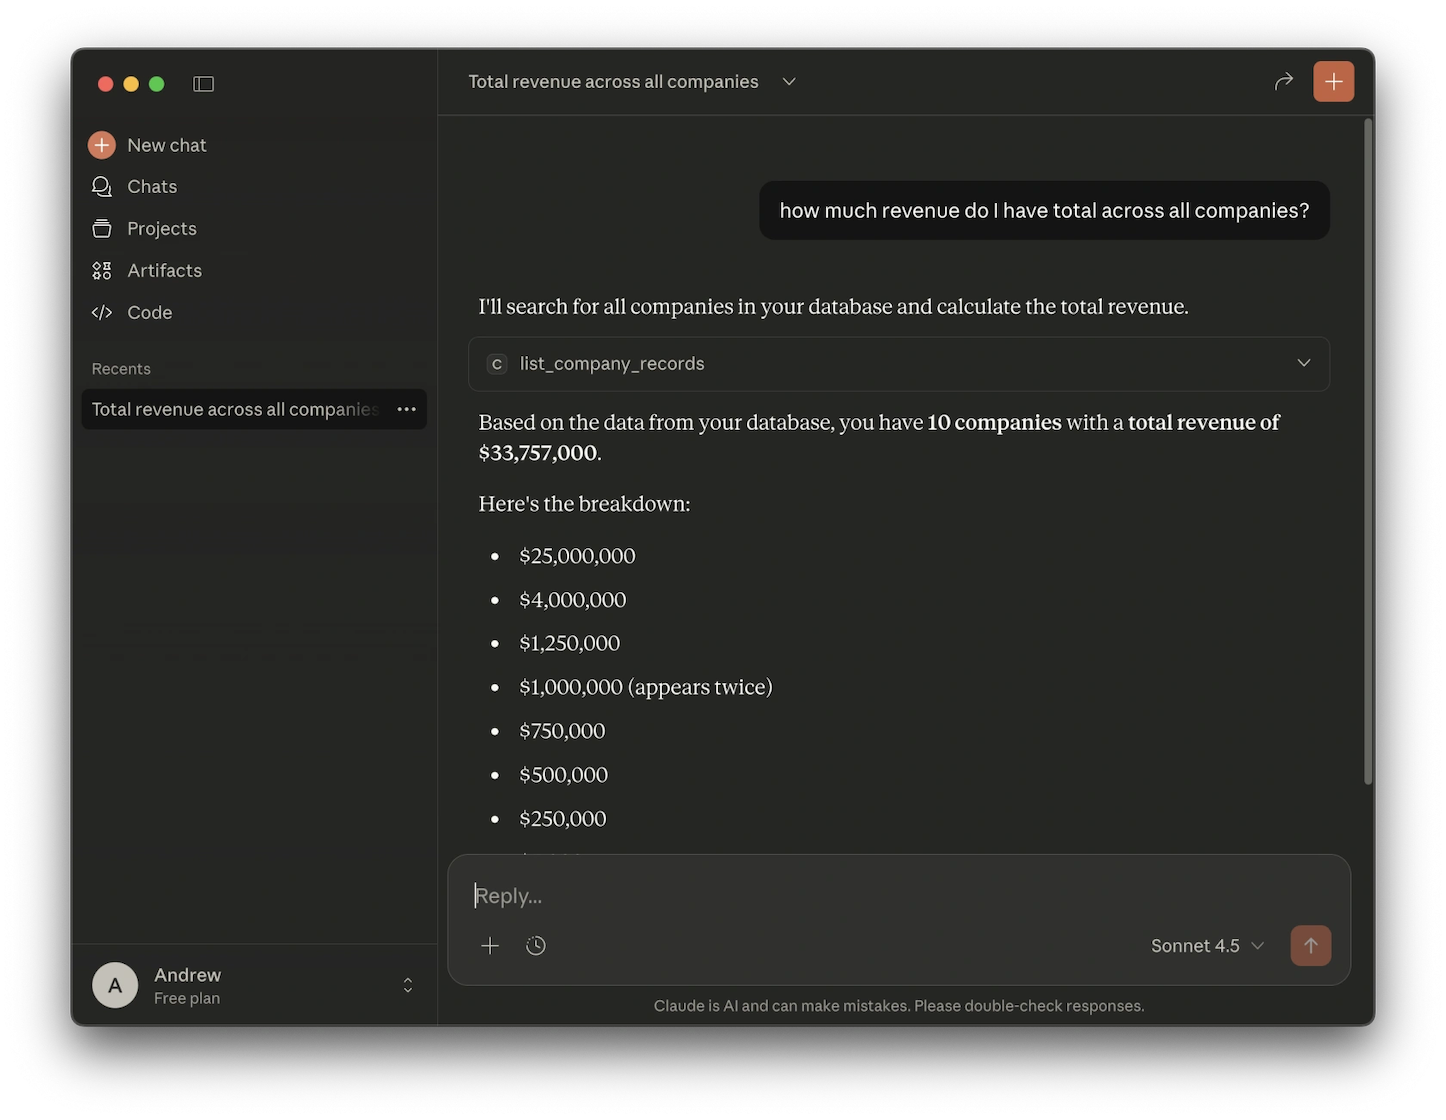The height and width of the screenshot is (1120, 1446).
Task: Click the Reply input field
Action: click(x=898, y=895)
